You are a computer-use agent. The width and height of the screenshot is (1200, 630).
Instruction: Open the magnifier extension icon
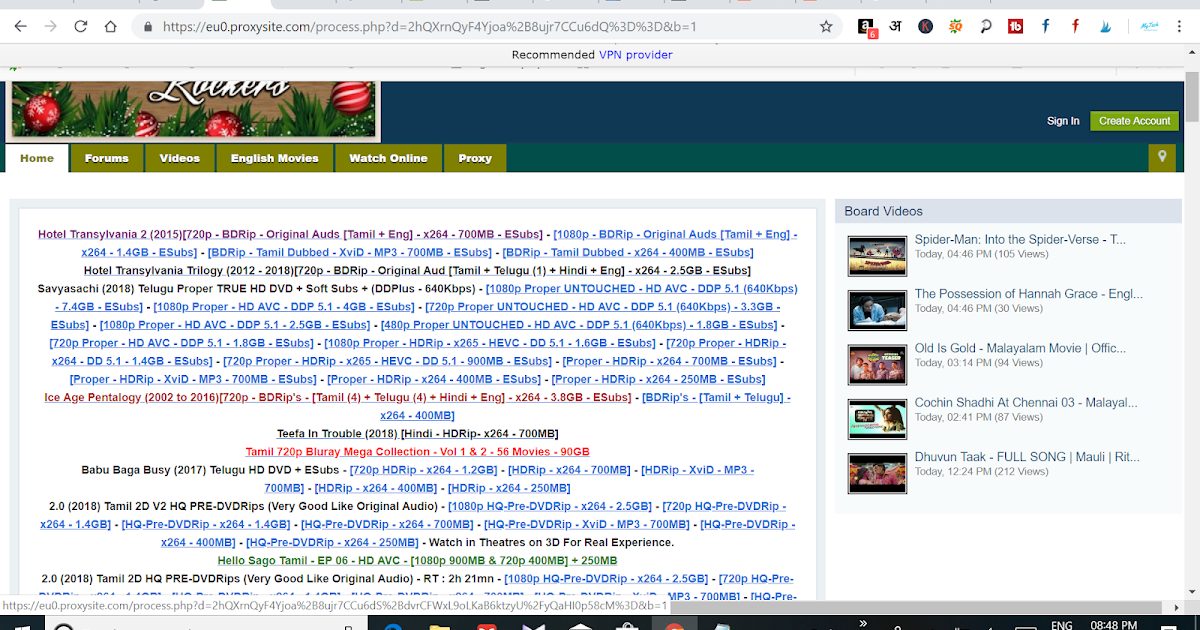point(986,27)
